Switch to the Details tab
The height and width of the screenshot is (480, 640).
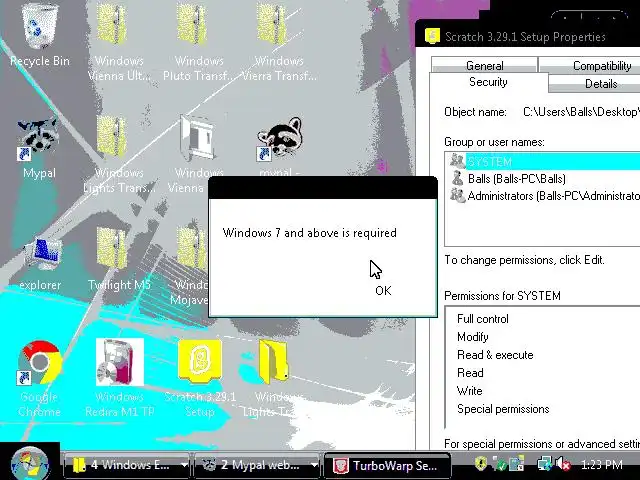click(x=595, y=84)
